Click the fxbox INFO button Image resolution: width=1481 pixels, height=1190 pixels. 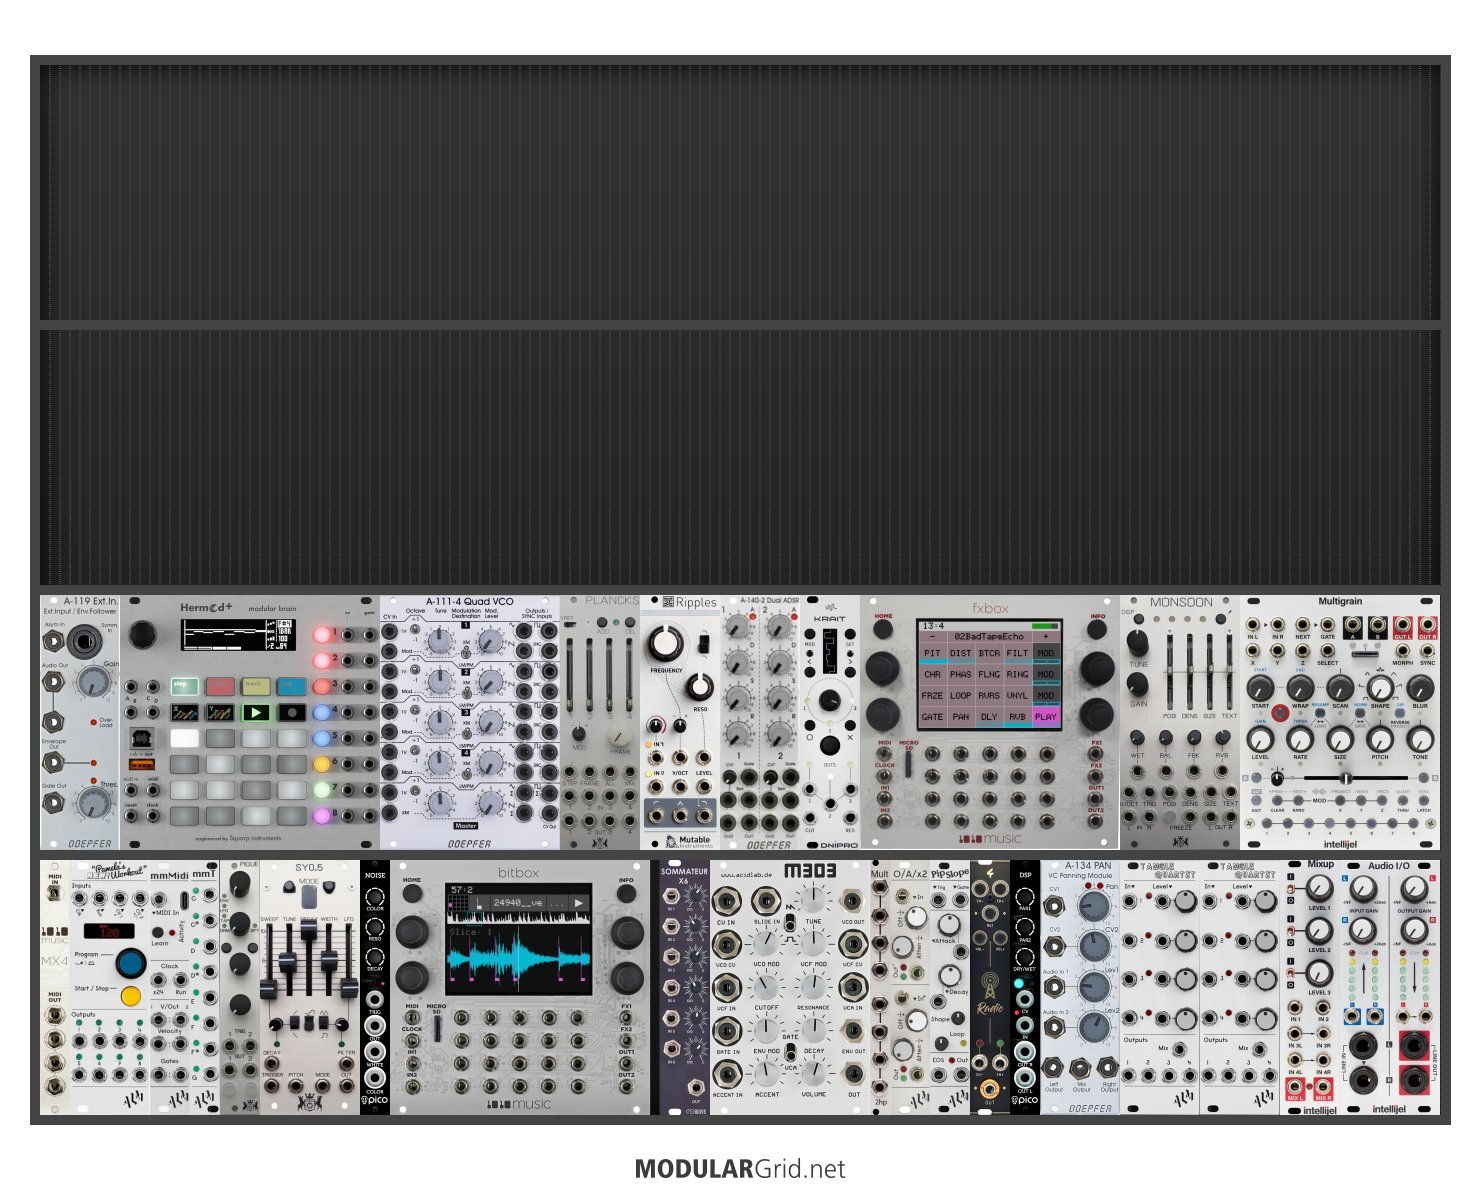(1098, 629)
